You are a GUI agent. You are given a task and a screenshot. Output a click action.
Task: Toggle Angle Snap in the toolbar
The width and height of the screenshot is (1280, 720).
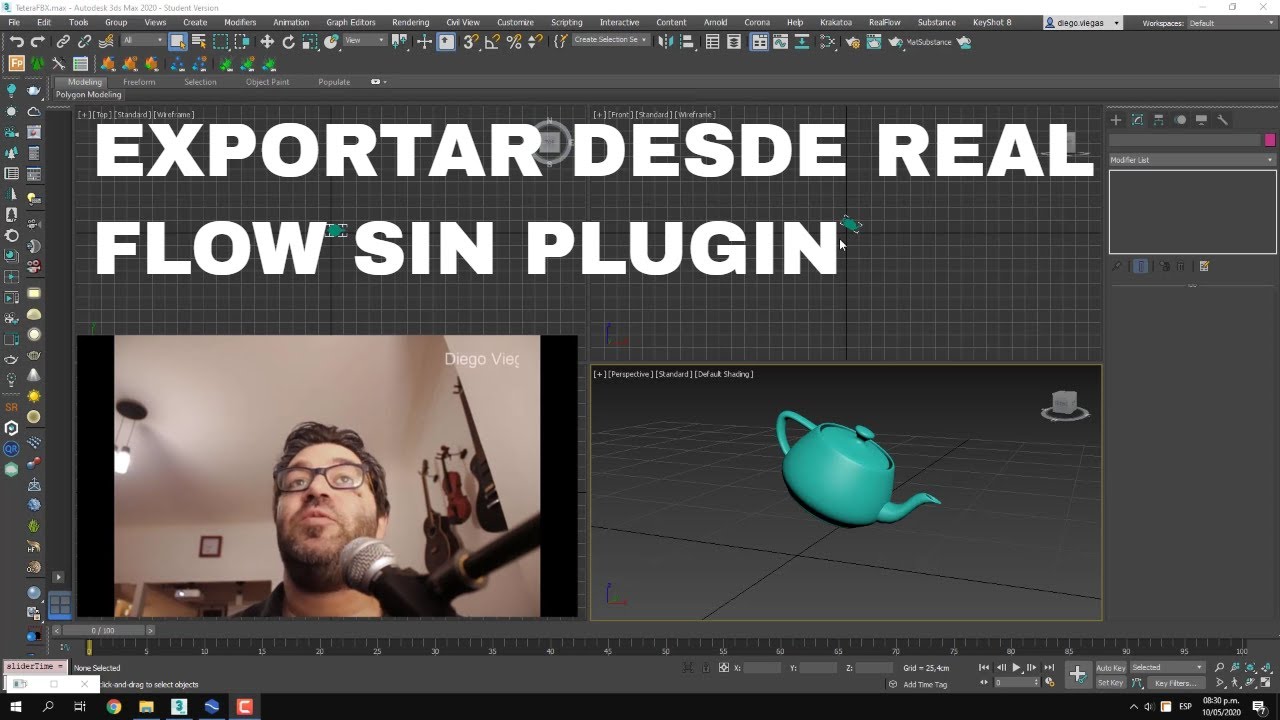[x=491, y=41]
